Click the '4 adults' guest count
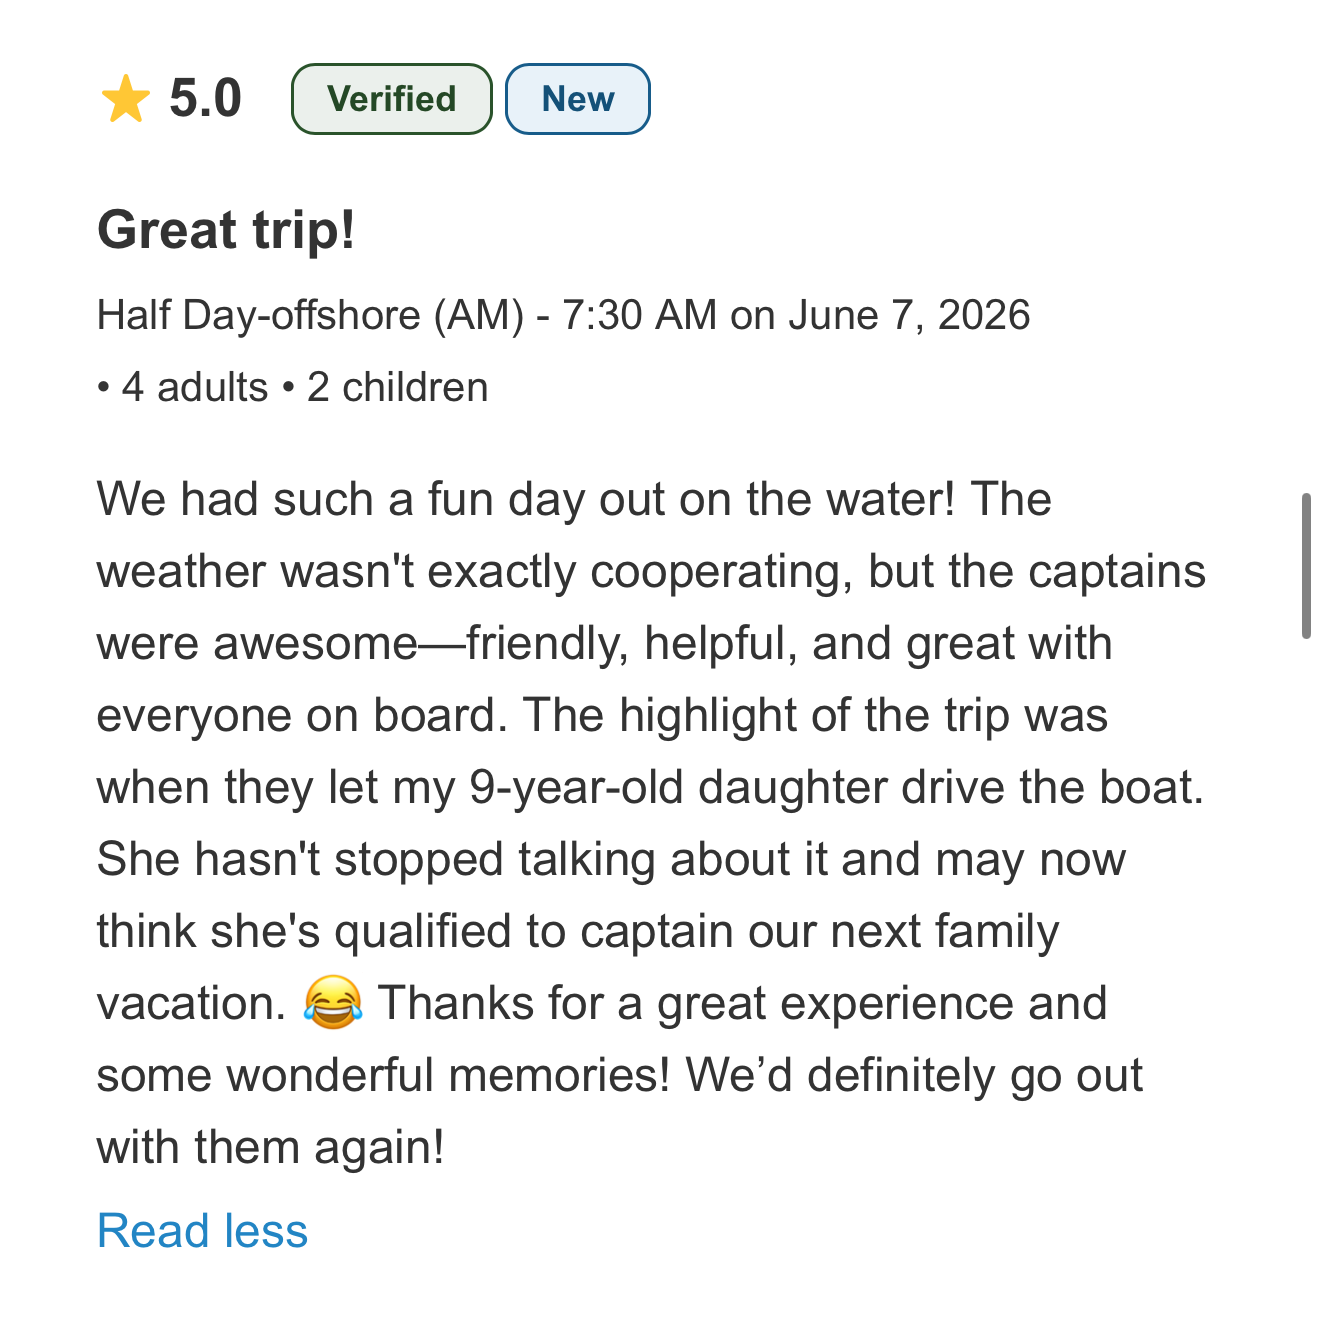Screen dimensions: 1319x1319 click(x=195, y=387)
